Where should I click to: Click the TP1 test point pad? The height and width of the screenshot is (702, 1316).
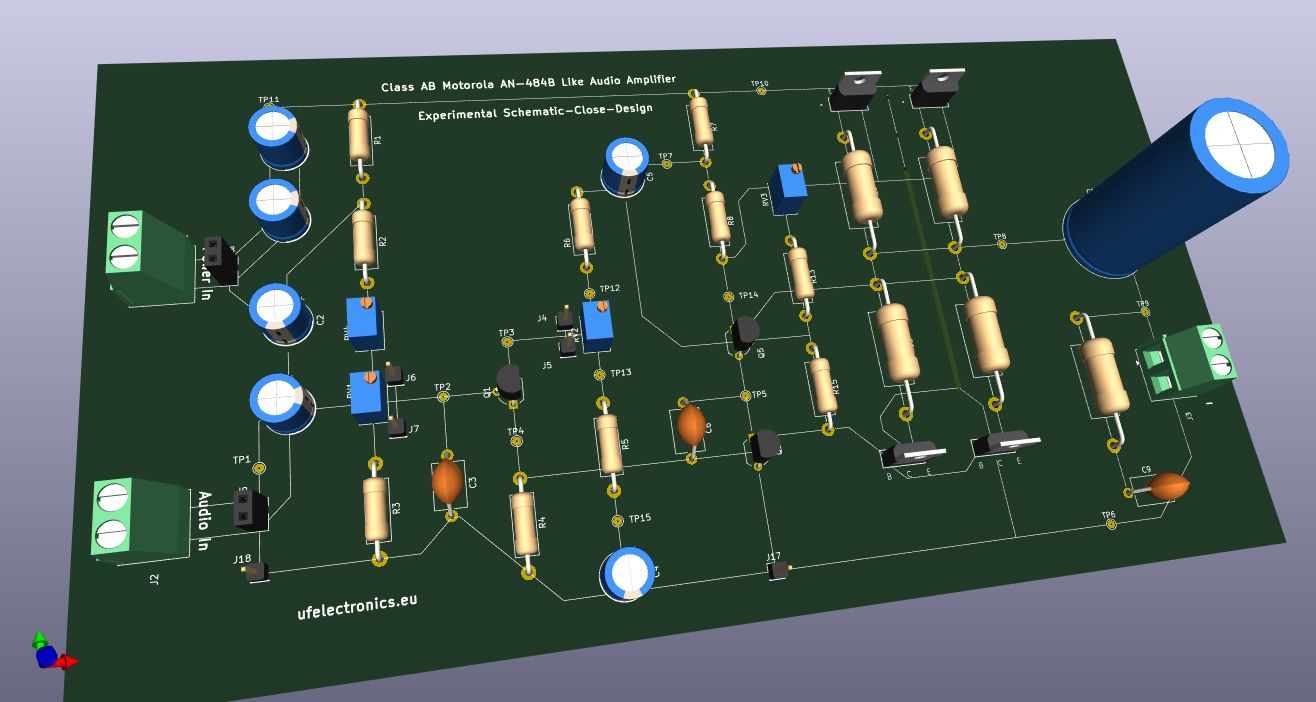259,468
